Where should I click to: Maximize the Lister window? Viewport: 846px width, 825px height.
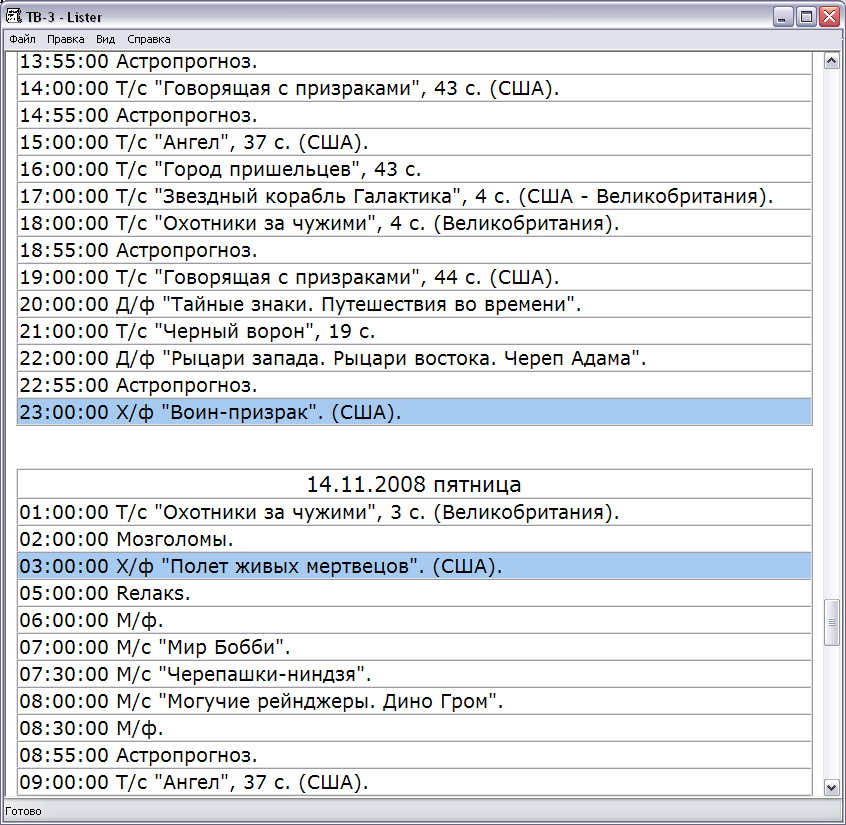coord(806,17)
